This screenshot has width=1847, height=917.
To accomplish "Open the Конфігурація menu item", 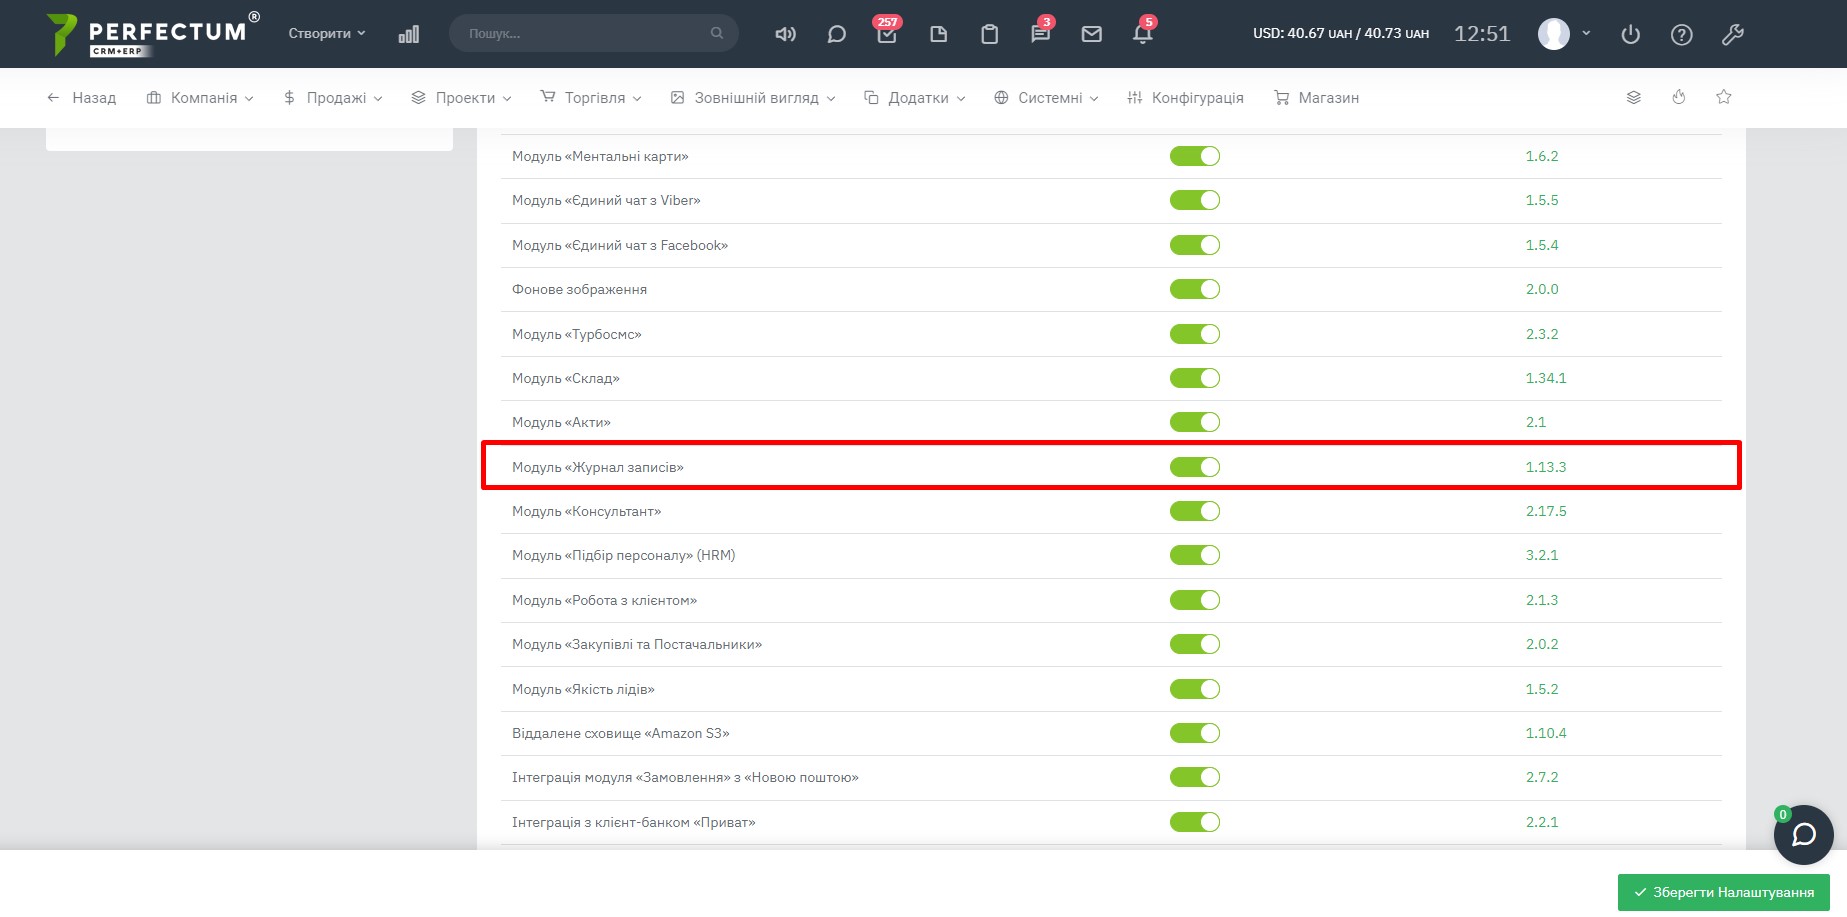I will click(1185, 98).
